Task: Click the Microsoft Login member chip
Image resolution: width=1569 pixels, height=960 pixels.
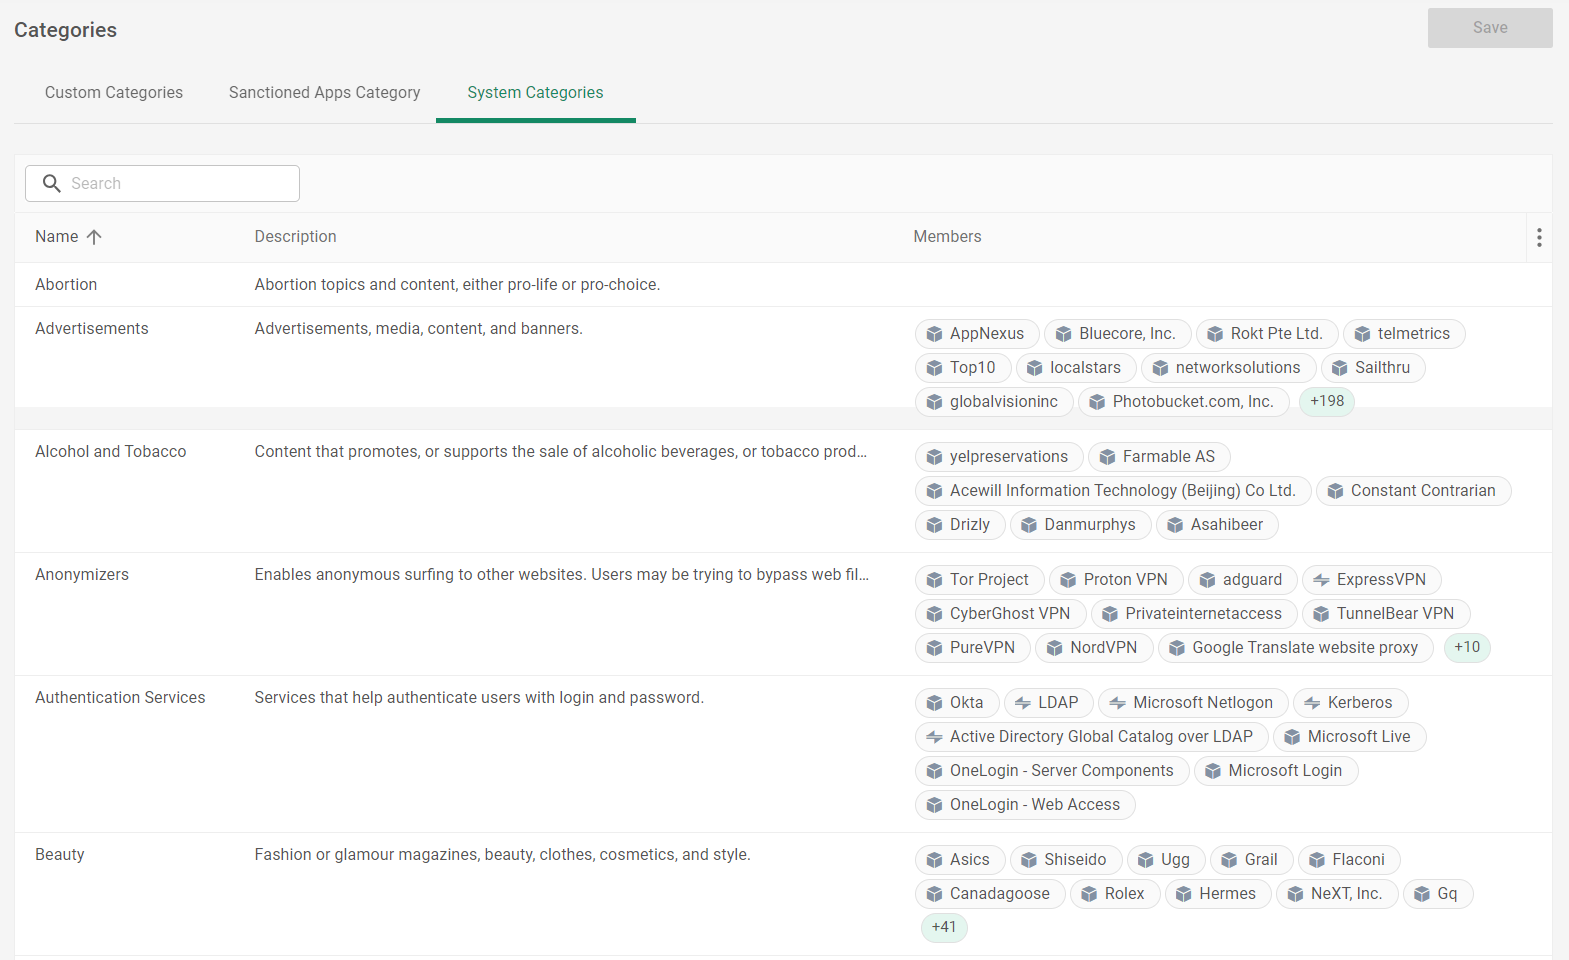Action: 1275,771
